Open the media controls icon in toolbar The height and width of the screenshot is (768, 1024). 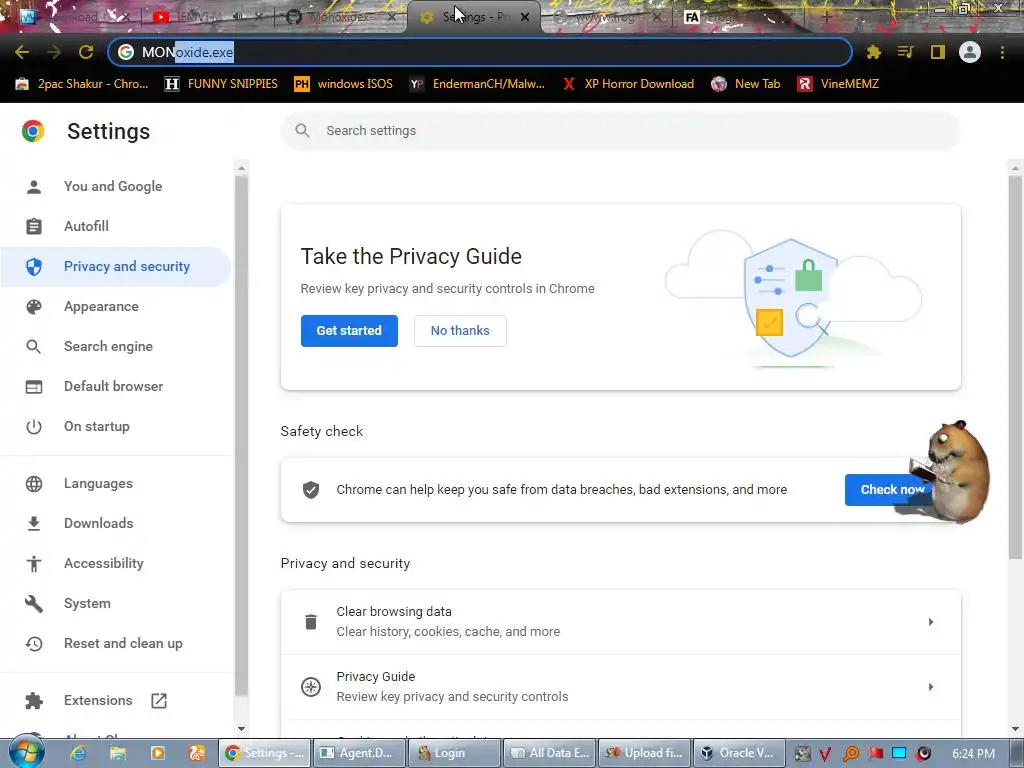coord(905,52)
